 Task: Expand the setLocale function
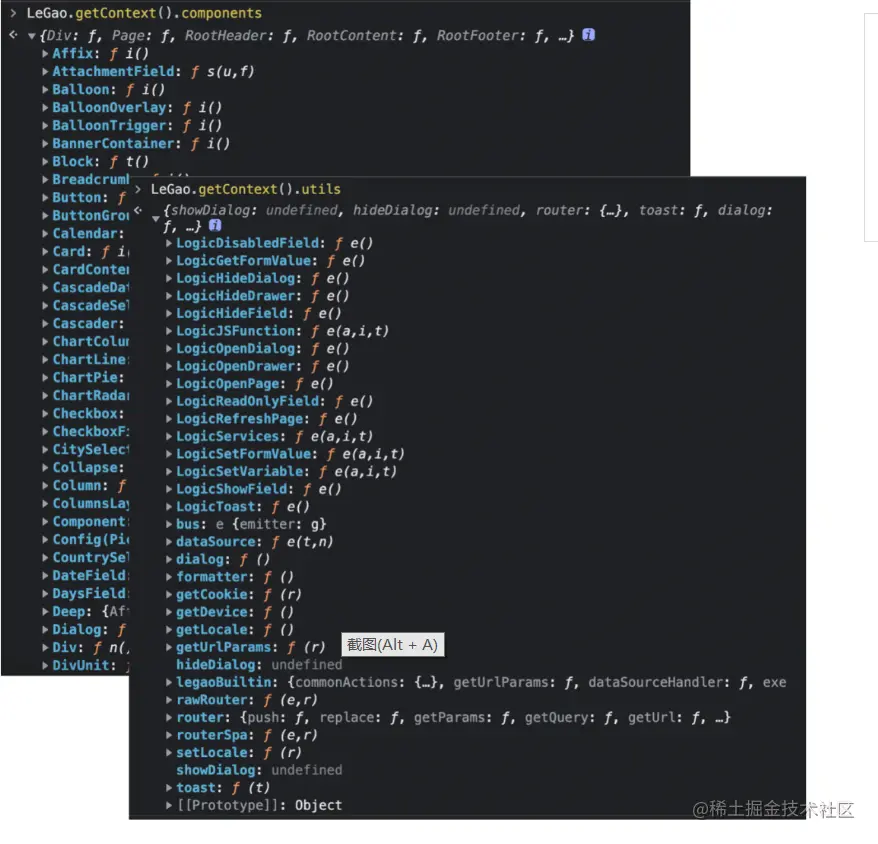click(x=169, y=752)
